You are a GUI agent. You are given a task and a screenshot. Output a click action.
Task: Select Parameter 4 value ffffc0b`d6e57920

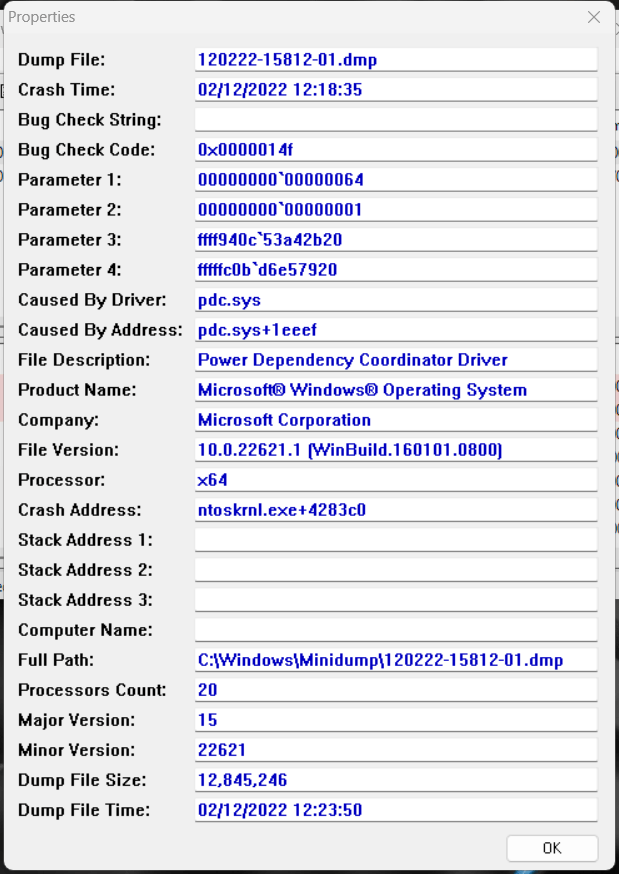pyautogui.click(x=267, y=270)
